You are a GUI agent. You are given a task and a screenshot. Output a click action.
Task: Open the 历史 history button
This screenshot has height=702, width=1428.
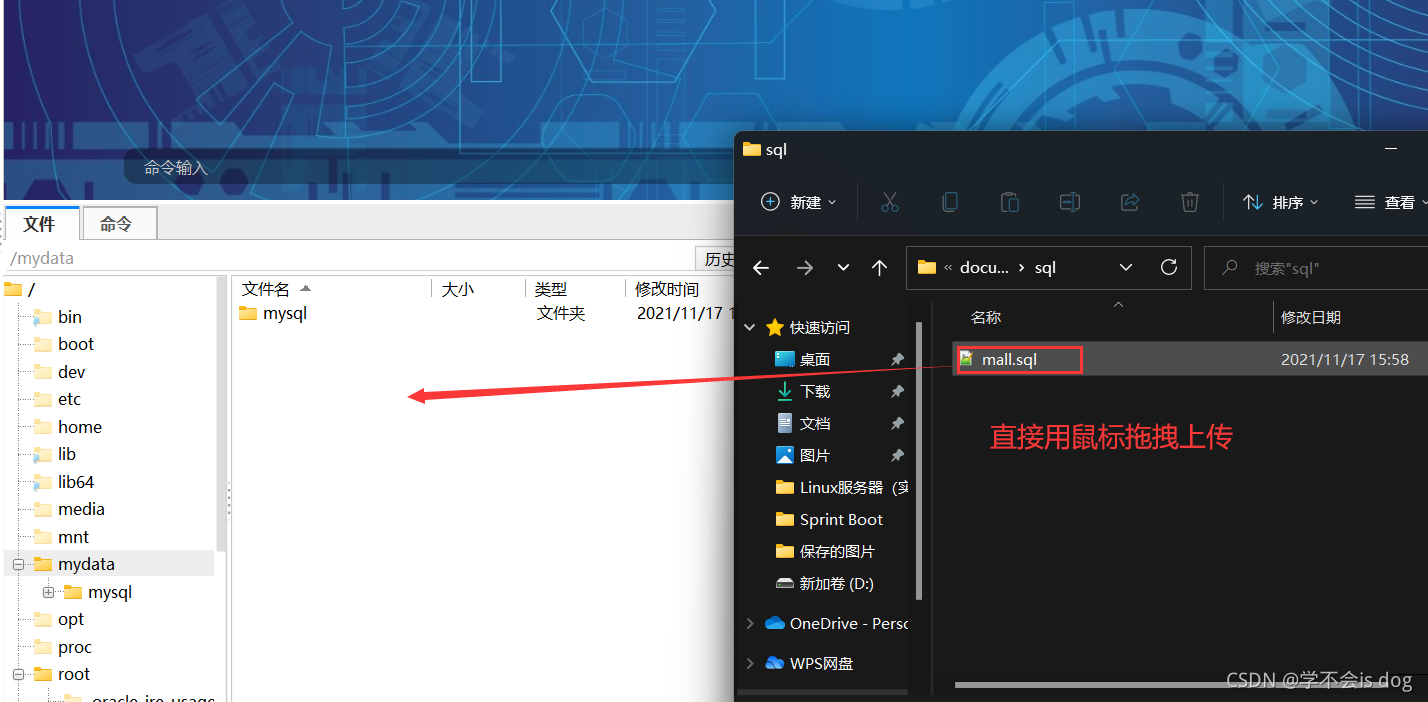click(x=722, y=258)
